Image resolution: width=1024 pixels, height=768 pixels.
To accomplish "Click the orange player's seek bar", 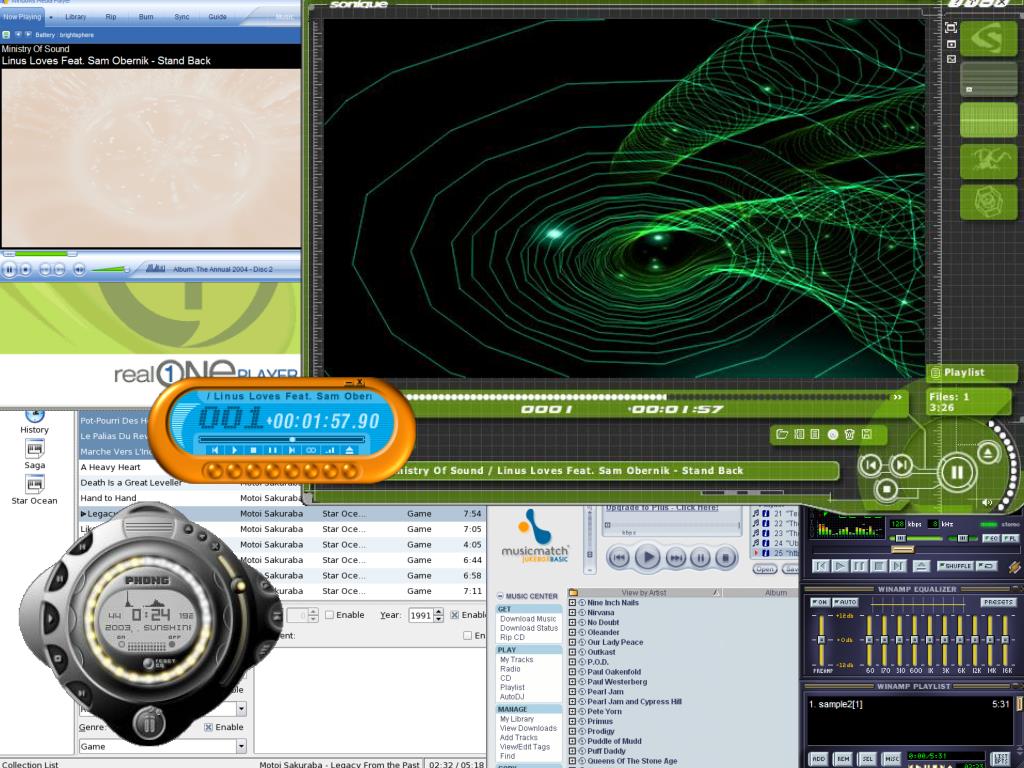I will click(282, 440).
